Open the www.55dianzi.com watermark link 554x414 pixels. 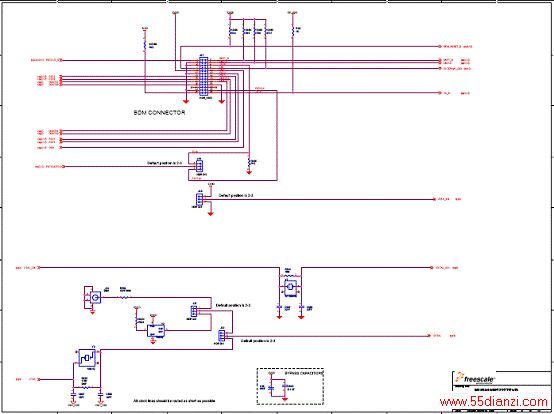point(494,402)
